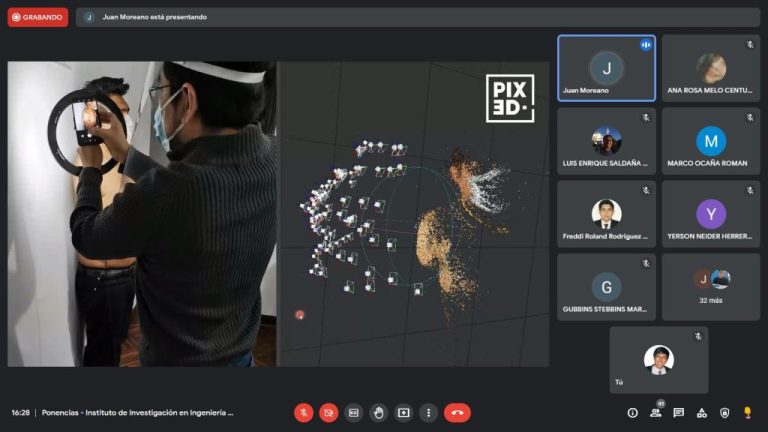Open the meeting details info icon
Viewport: 768px width, 432px height.
(x=632, y=412)
